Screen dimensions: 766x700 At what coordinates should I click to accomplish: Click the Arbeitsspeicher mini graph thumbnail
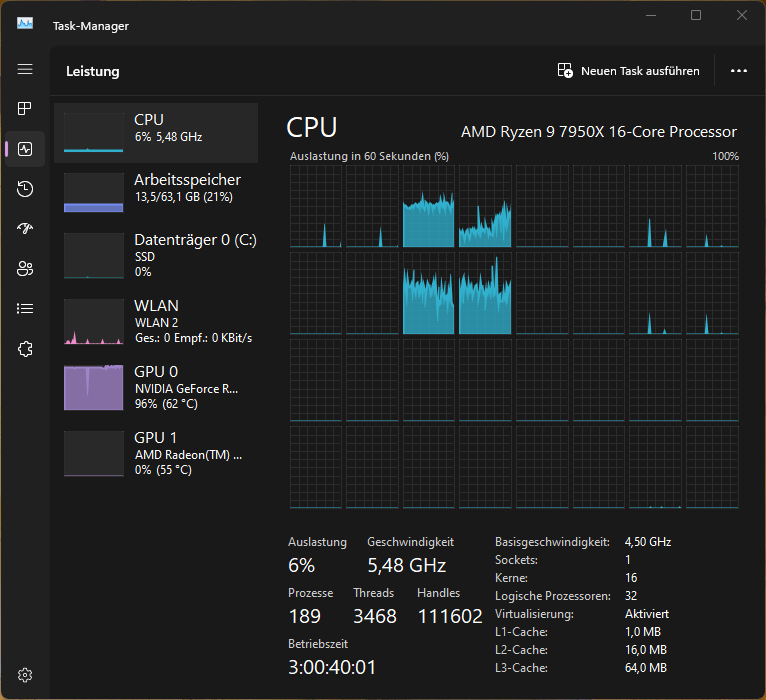(93, 192)
